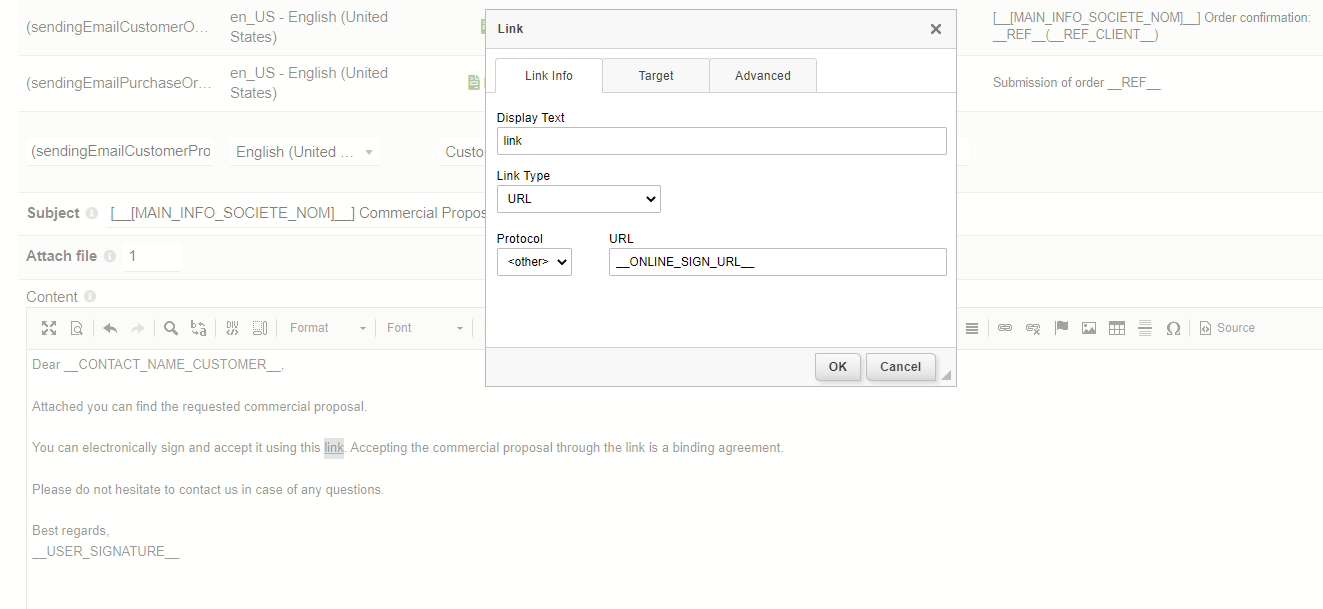Switch to the Target tab
Screen dimensions: 1323x609
point(656,76)
